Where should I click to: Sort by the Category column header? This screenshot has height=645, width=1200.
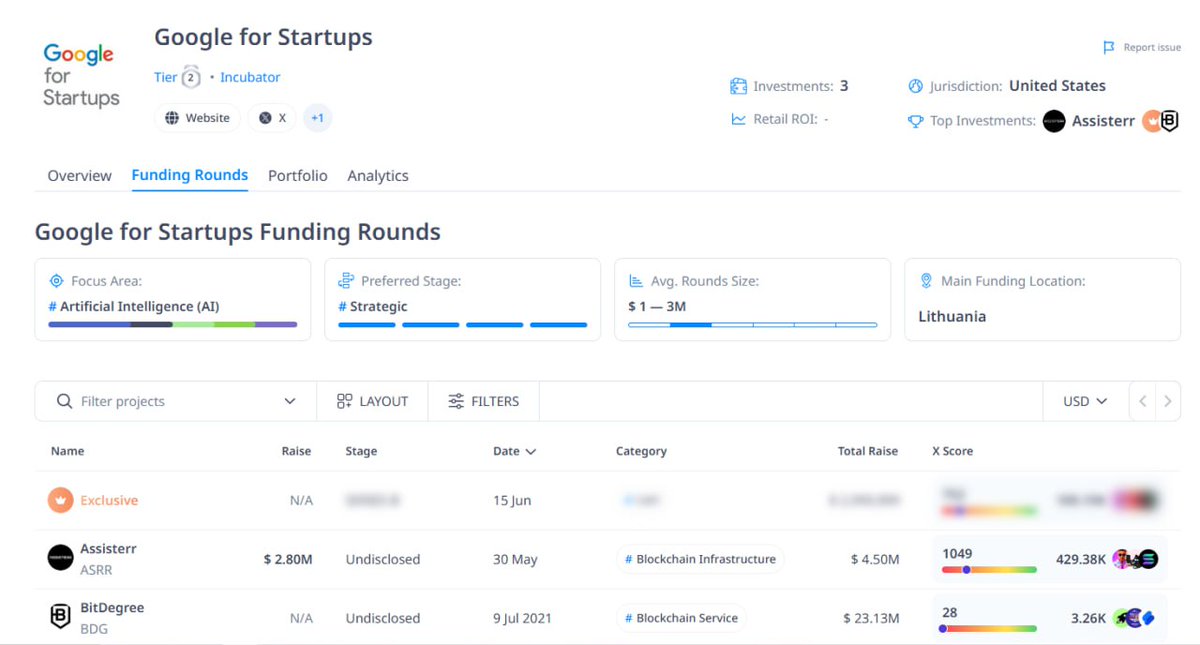[641, 451]
